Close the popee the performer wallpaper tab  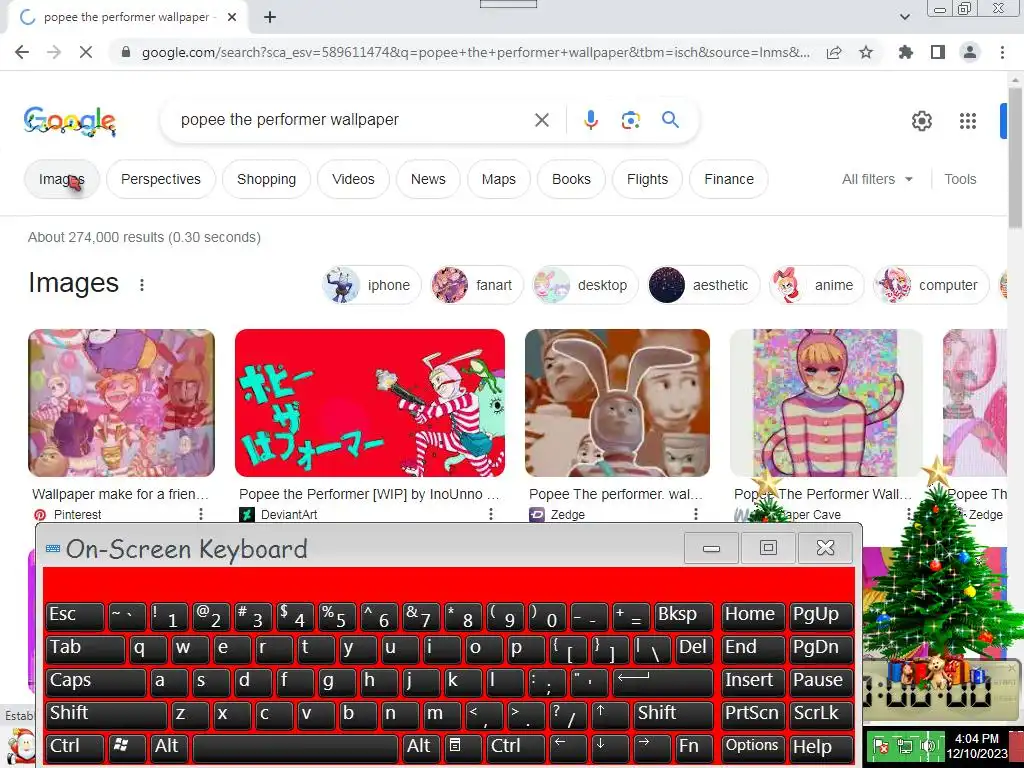(x=232, y=17)
